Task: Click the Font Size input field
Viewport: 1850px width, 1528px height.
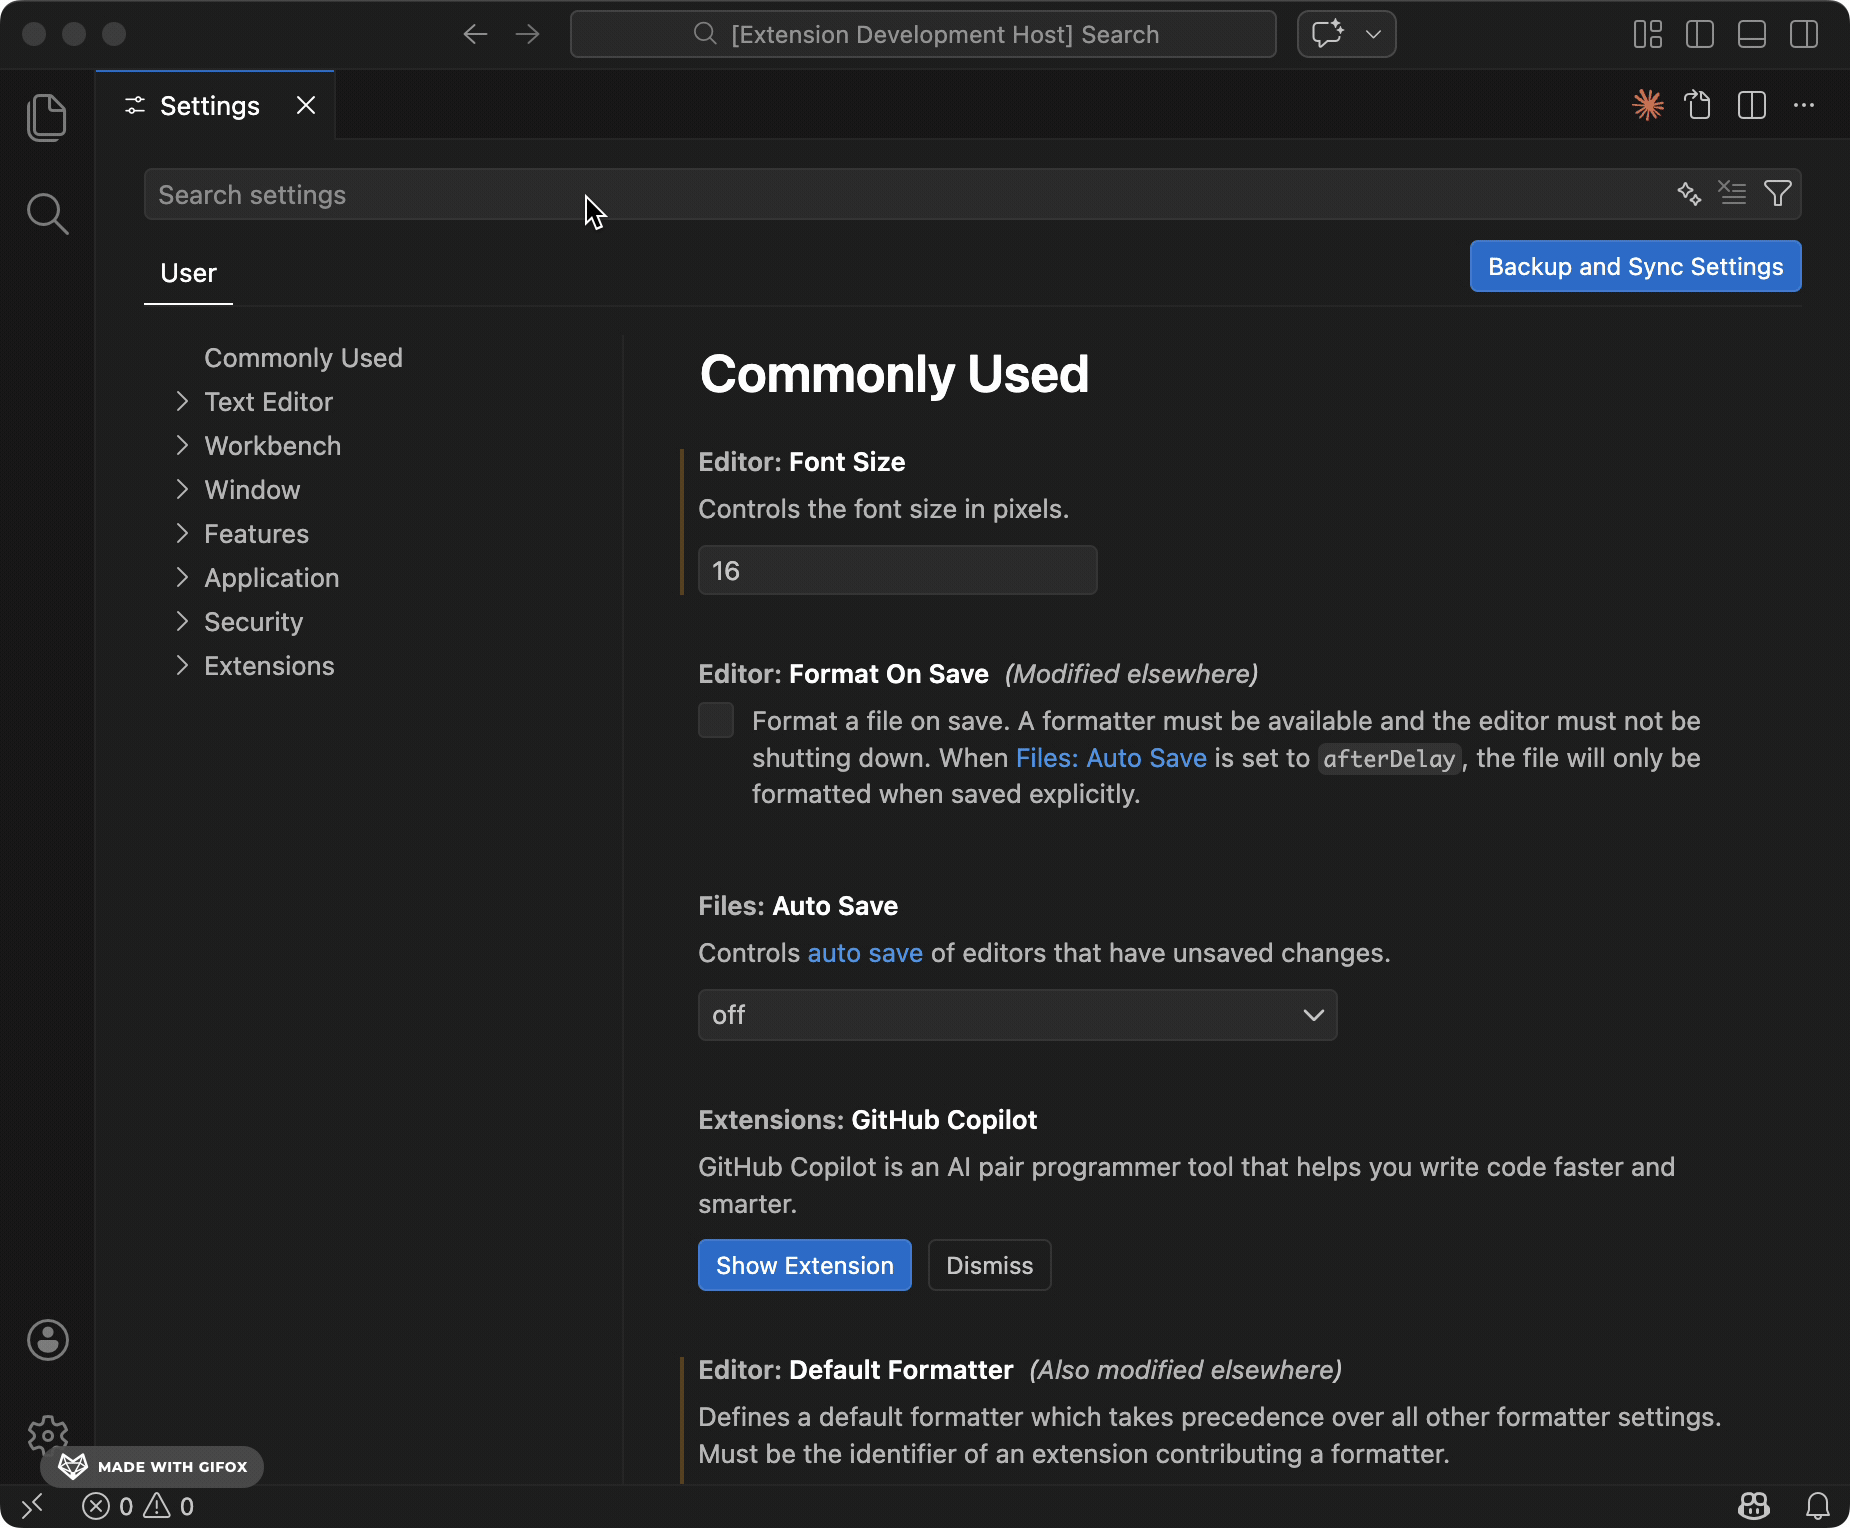Action: coord(897,571)
